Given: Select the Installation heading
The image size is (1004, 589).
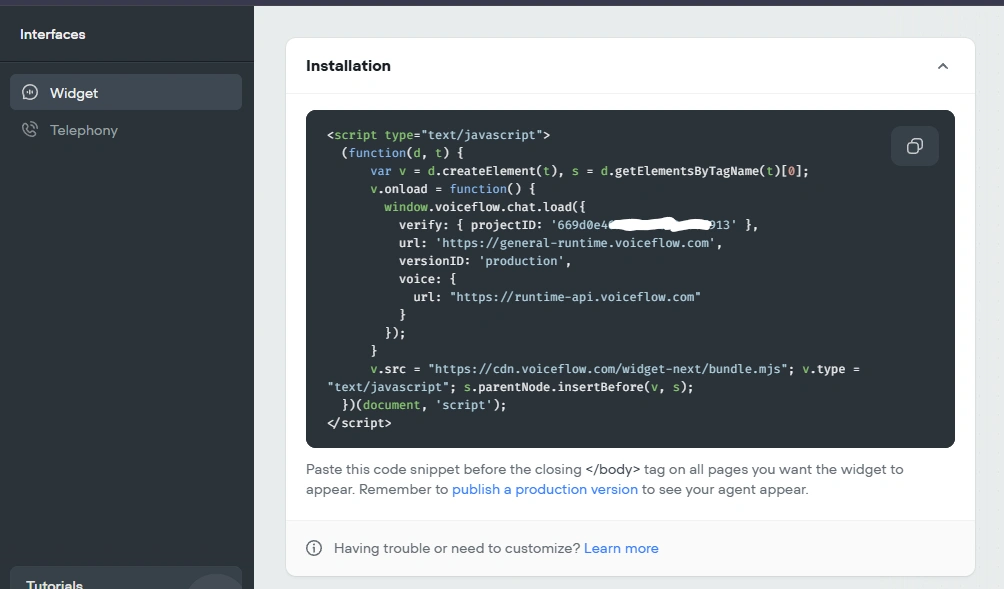Looking at the screenshot, I should [x=348, y=65].
